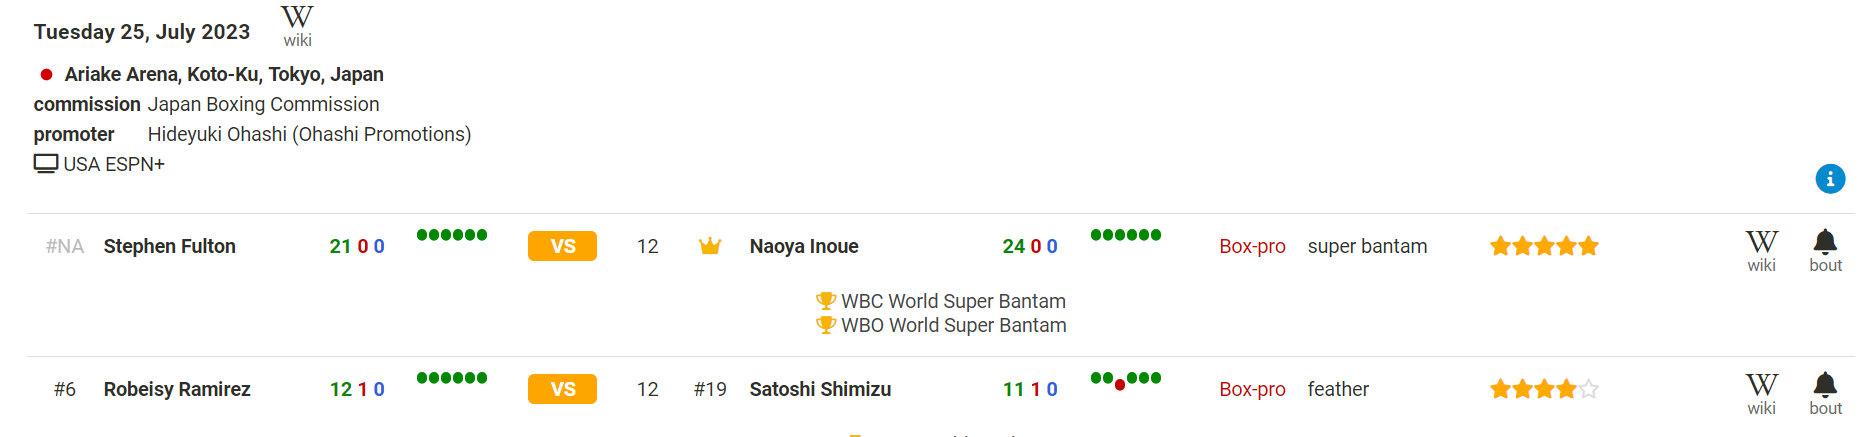Screen dimensions: 1872x437
Task: Click Satoshi Shimizu's last-six results dots
Action: [1126, 379]
